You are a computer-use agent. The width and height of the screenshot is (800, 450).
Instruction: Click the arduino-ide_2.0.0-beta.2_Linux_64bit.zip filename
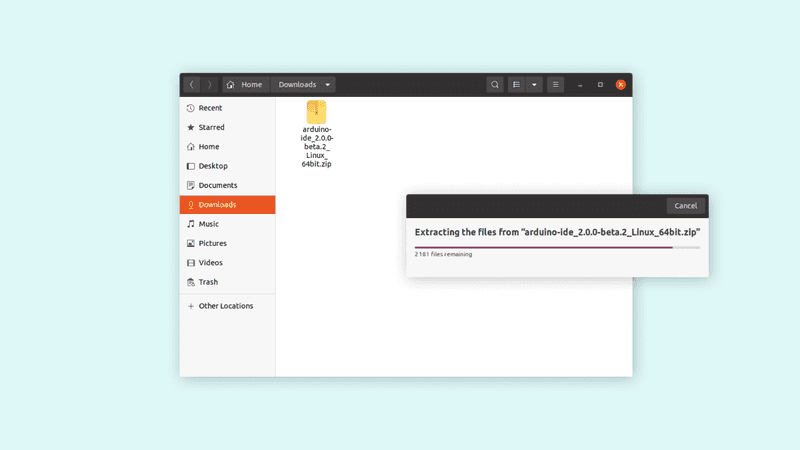pyautogui.click(x=316, y=147)
